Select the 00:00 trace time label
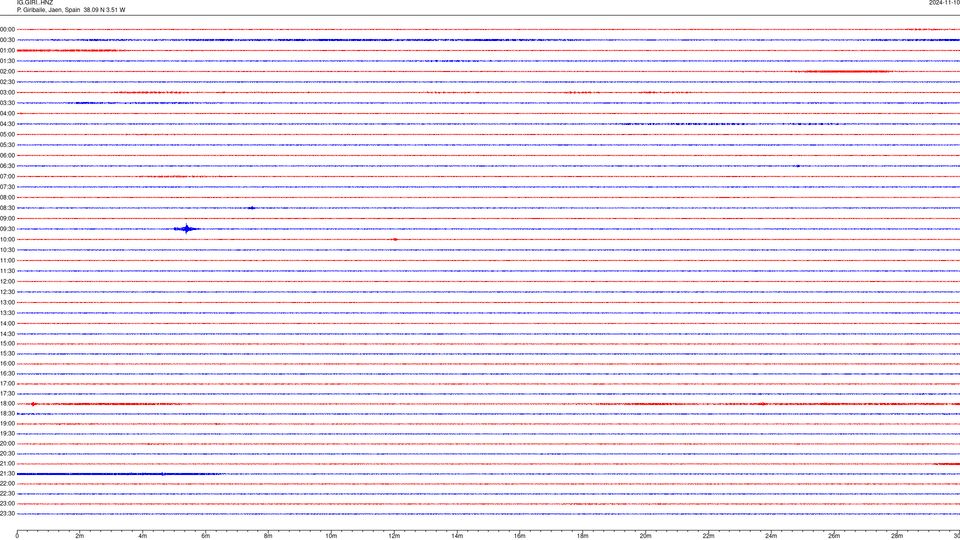 pos(7,29)
